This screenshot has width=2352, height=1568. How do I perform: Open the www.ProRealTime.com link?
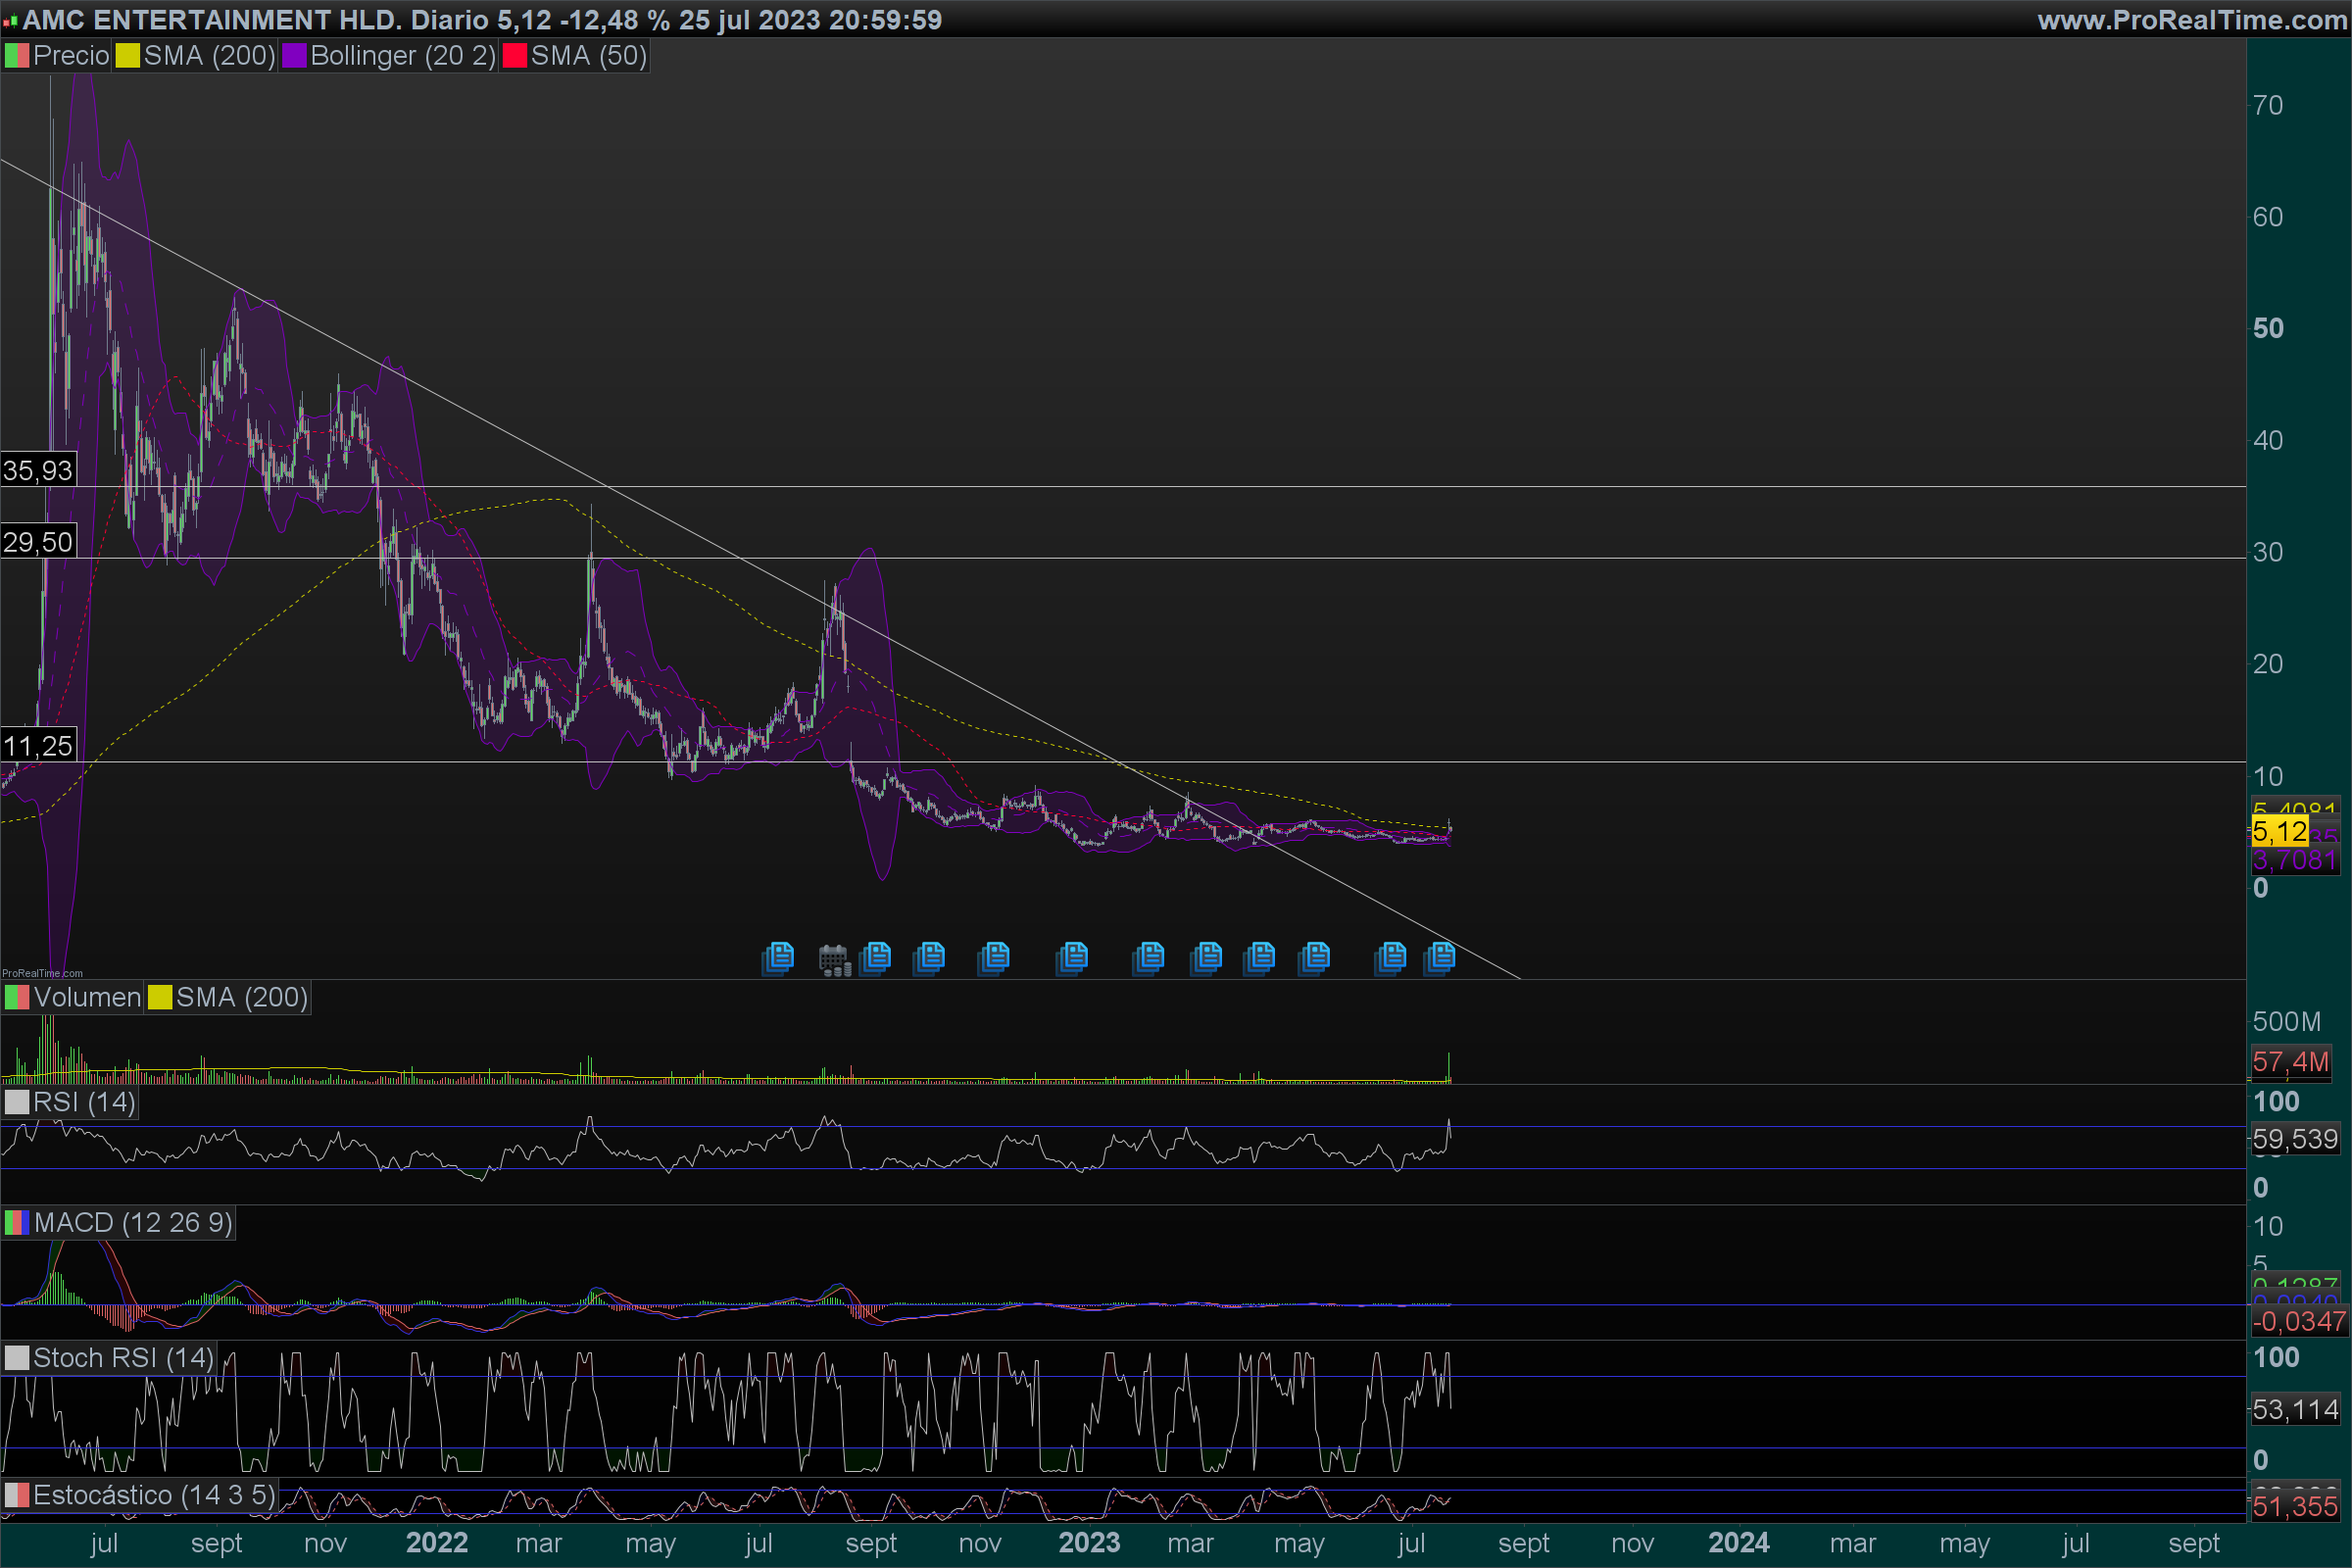coord(2191,20)
